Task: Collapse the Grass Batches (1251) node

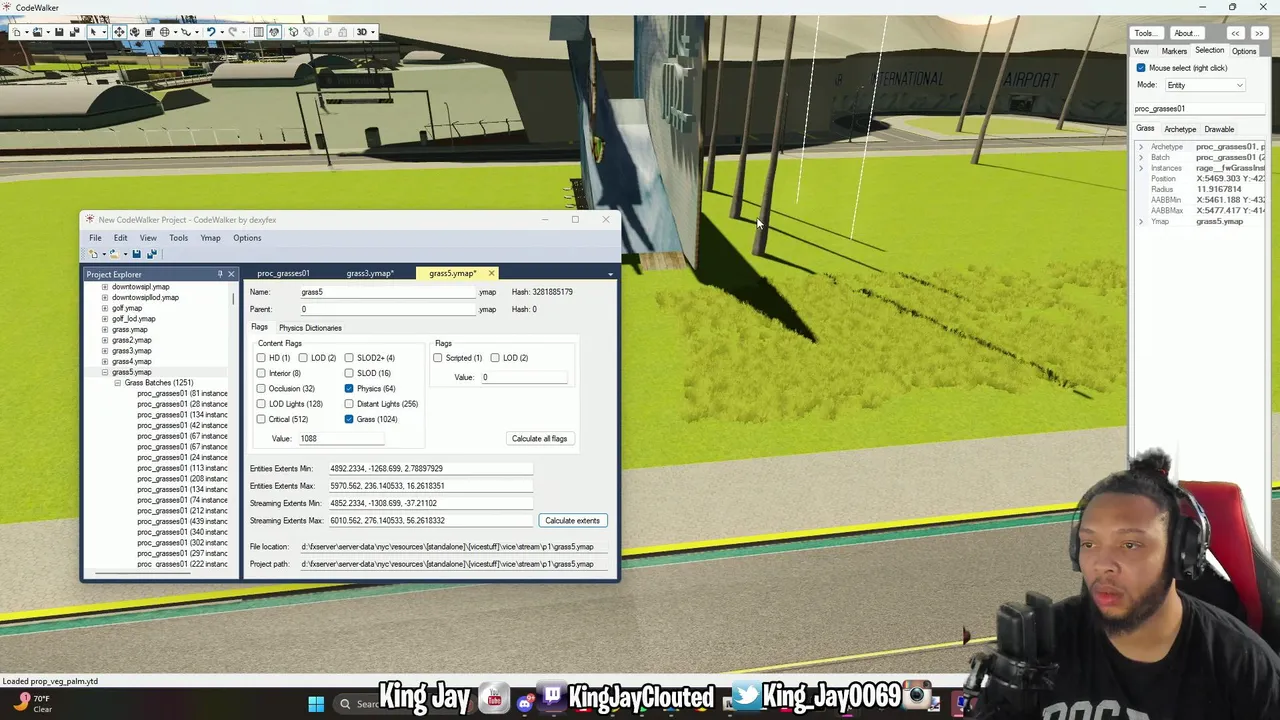Action: (x=117, y=383)
